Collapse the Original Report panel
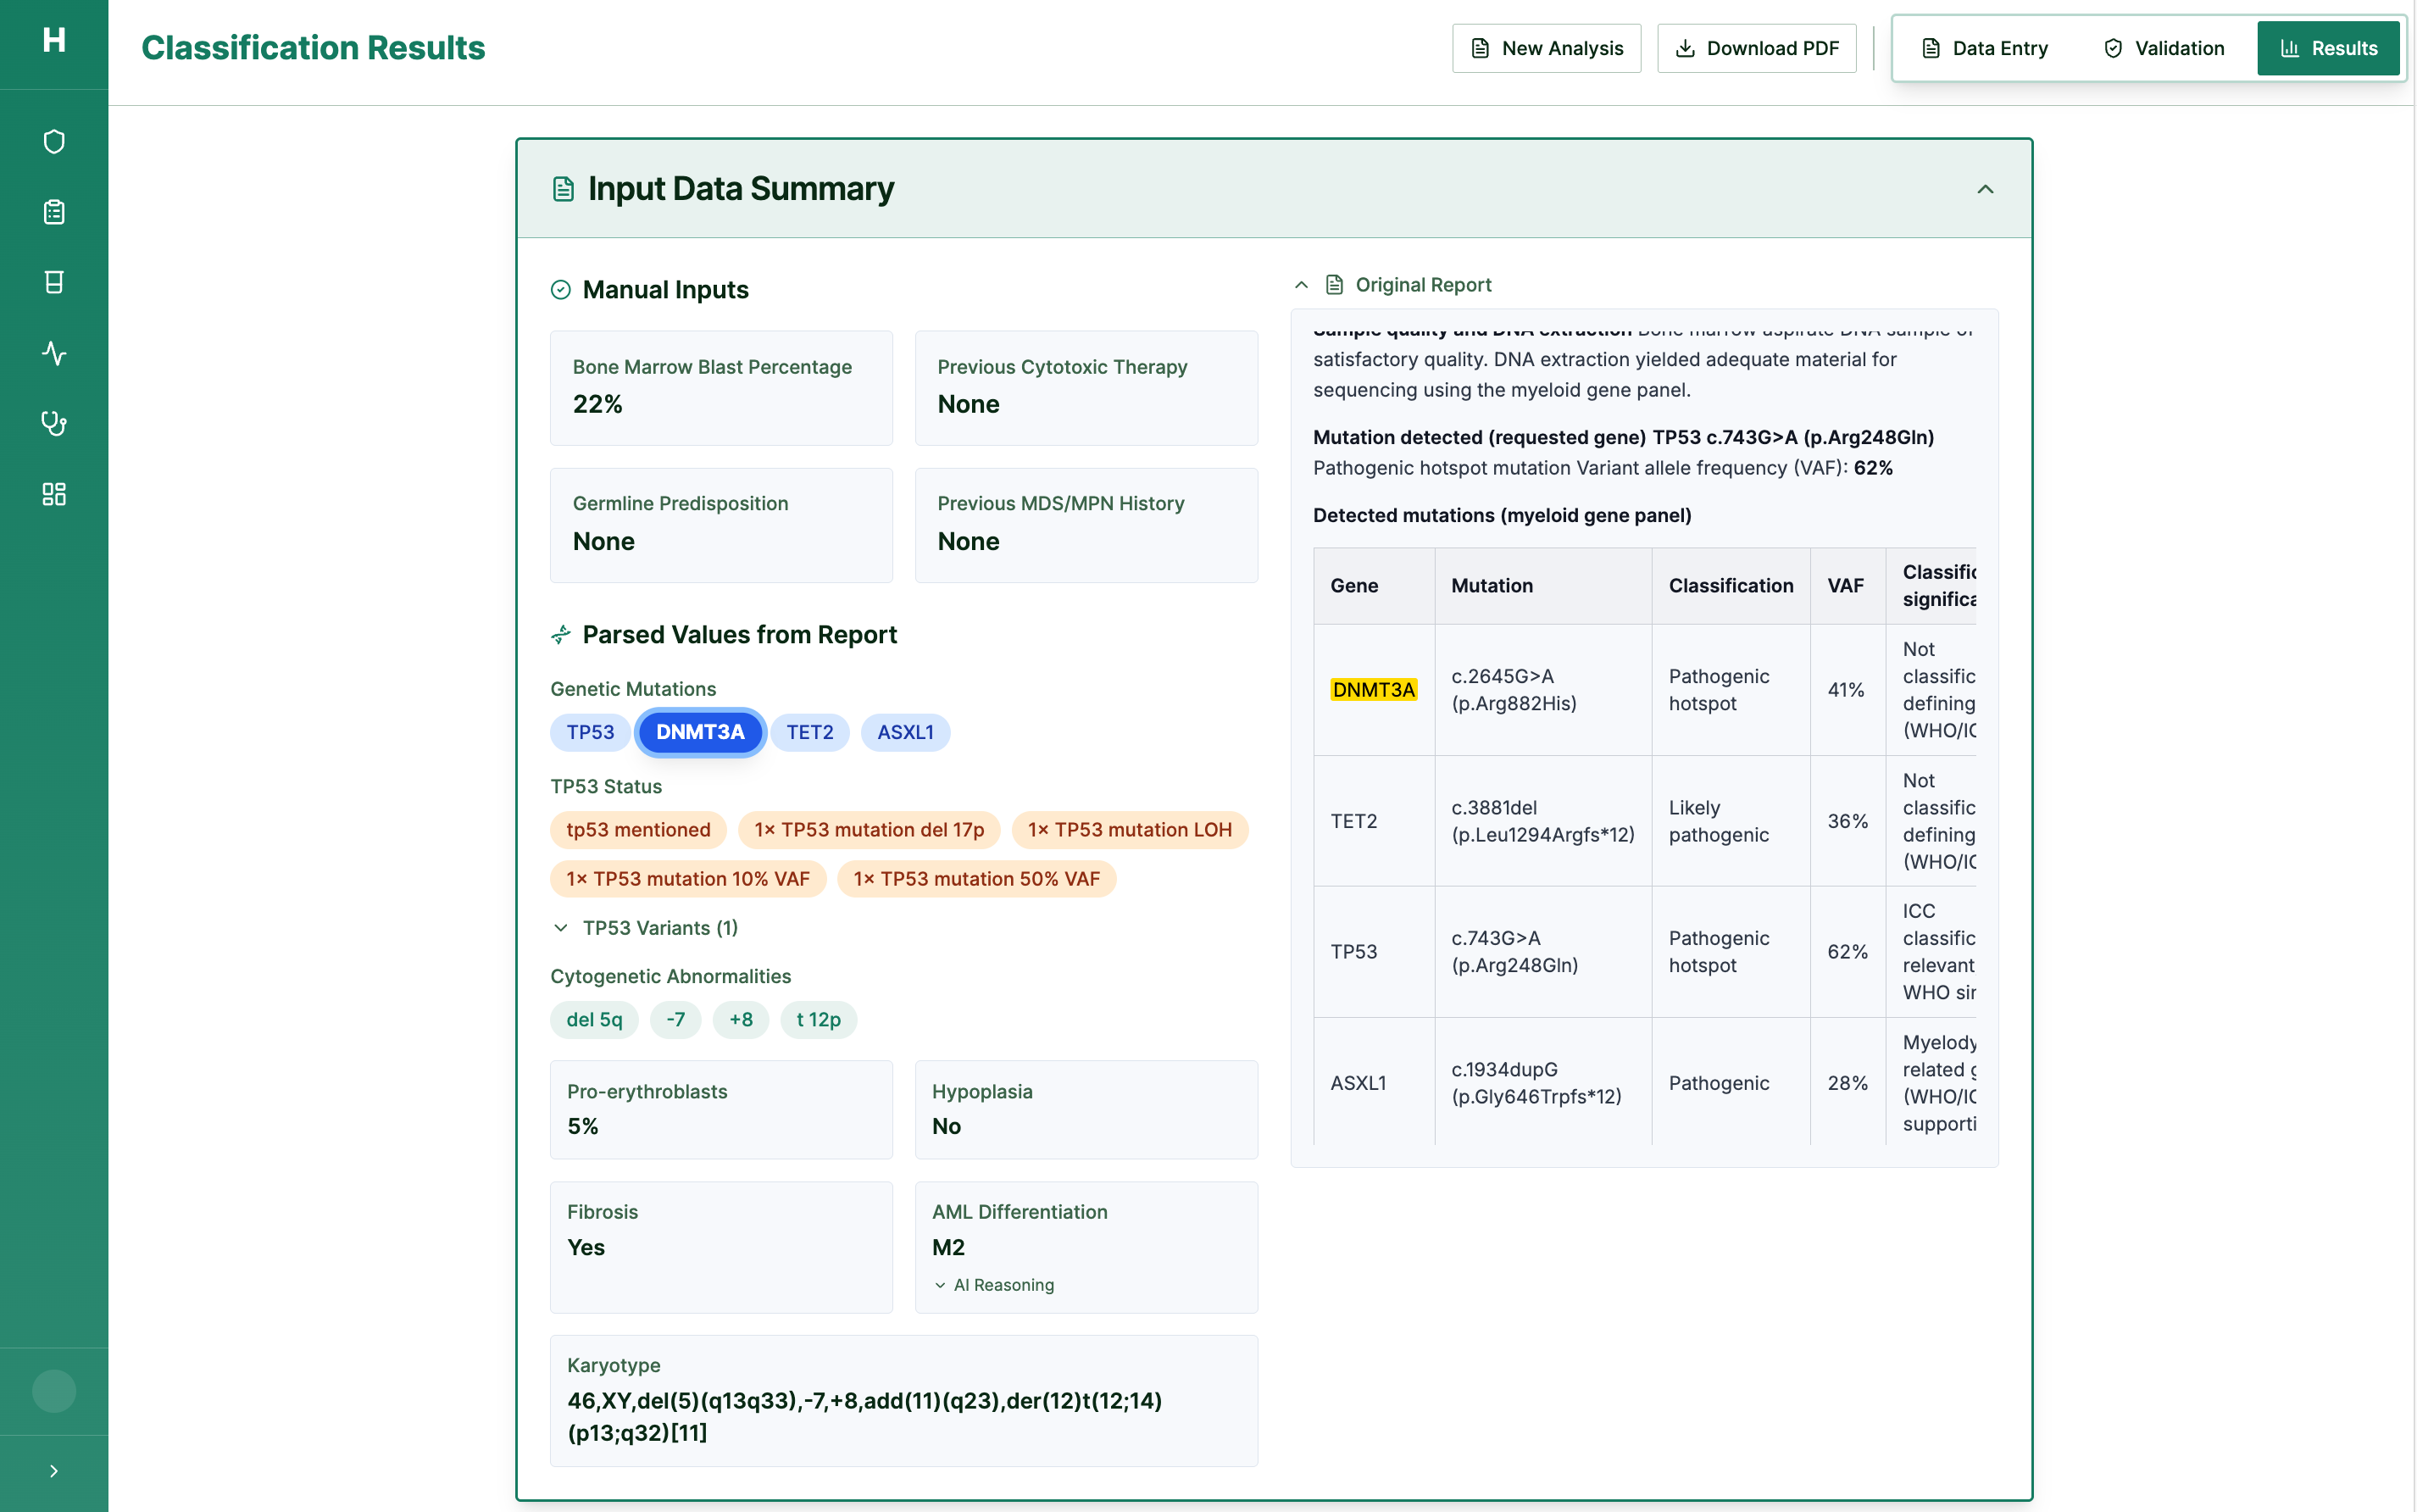2417x1512 pixels. pyautogui.click(x=1301, y=285)
